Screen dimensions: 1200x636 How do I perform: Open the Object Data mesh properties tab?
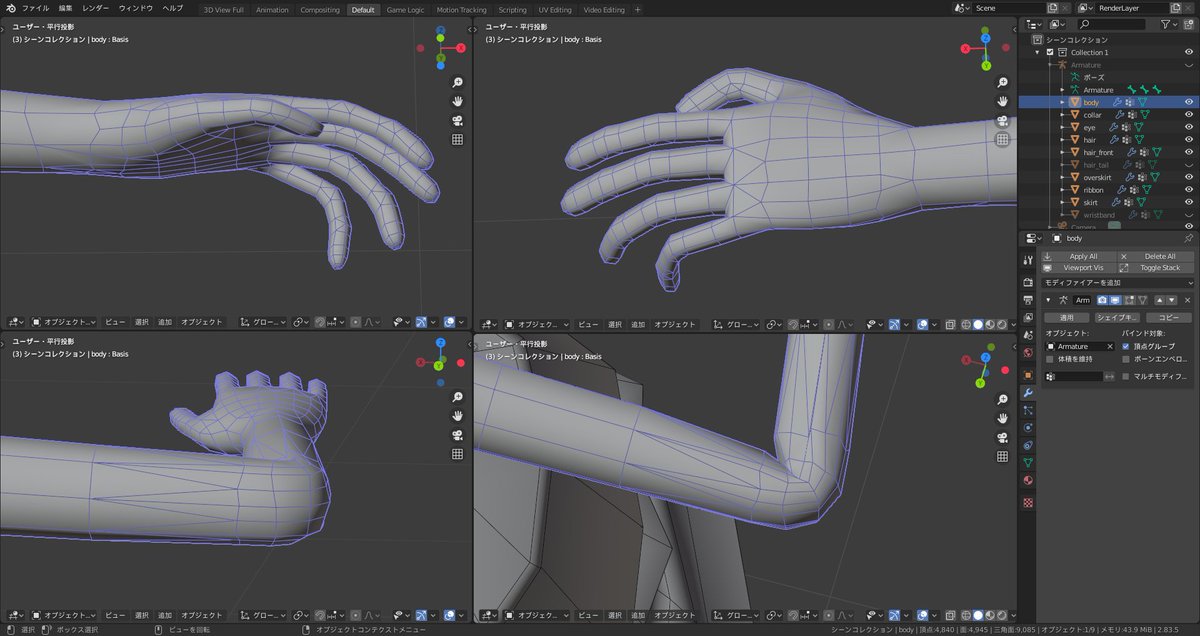pyautogui.click(x=1028, y=462)
